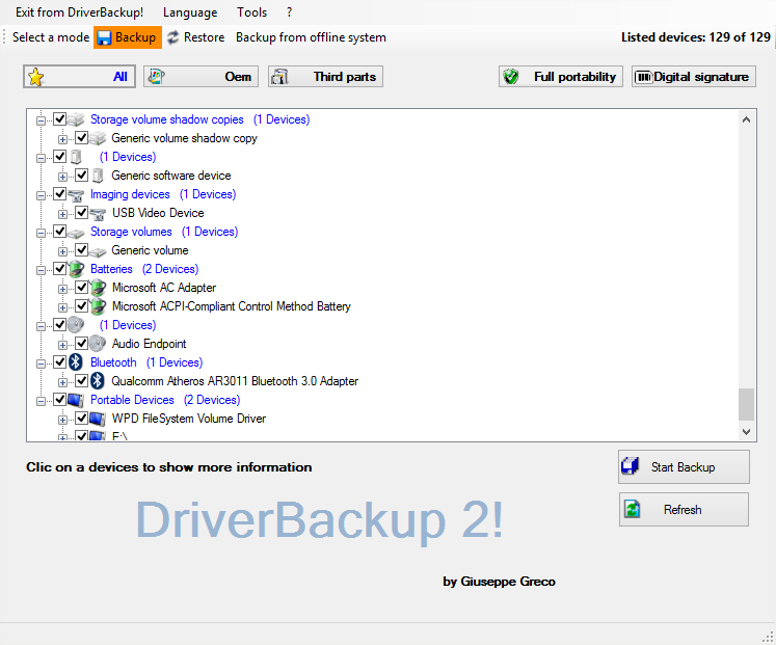Click the Batteries category icon
Screen dimensions: 776x645
click(x=76, y=269)
